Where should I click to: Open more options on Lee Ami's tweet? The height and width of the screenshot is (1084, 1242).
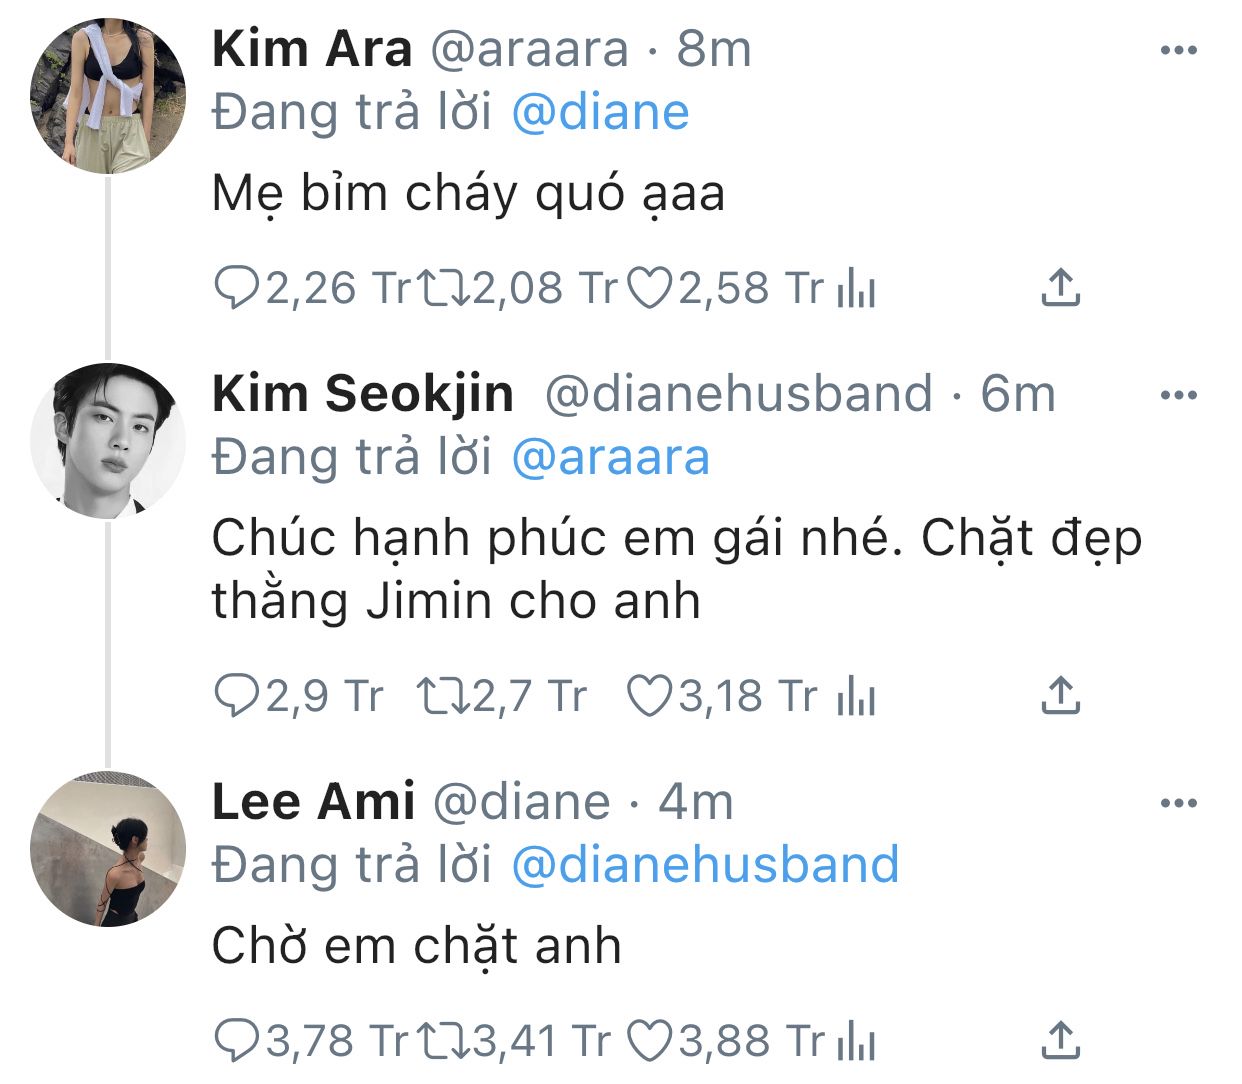point(1178,803)
